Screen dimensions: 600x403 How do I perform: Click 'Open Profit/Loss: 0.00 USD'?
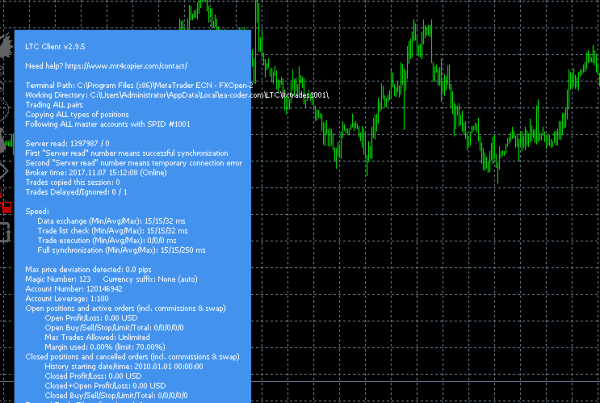pos(91,318)
